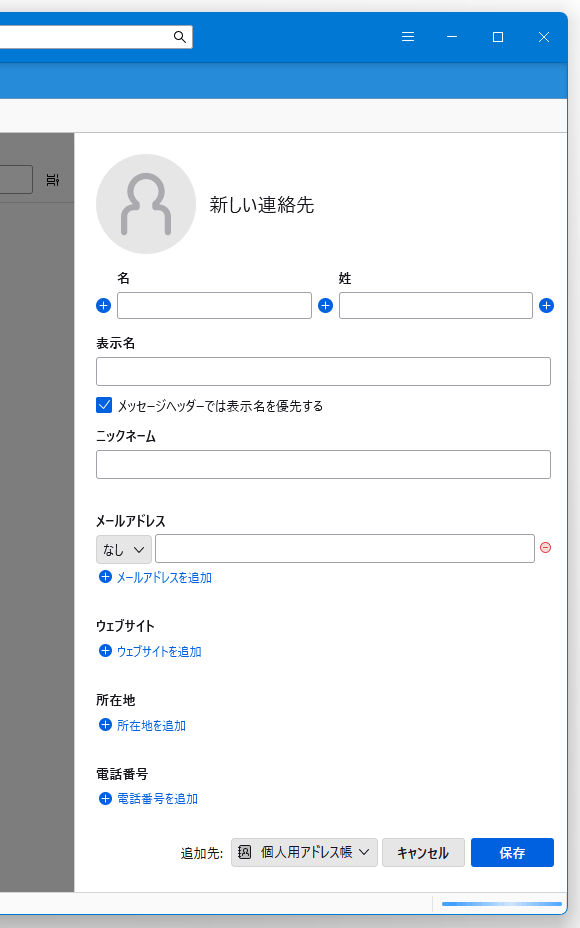Click the キャンセル button
Screen dimensions: 580x928
[x=423, y=852]
